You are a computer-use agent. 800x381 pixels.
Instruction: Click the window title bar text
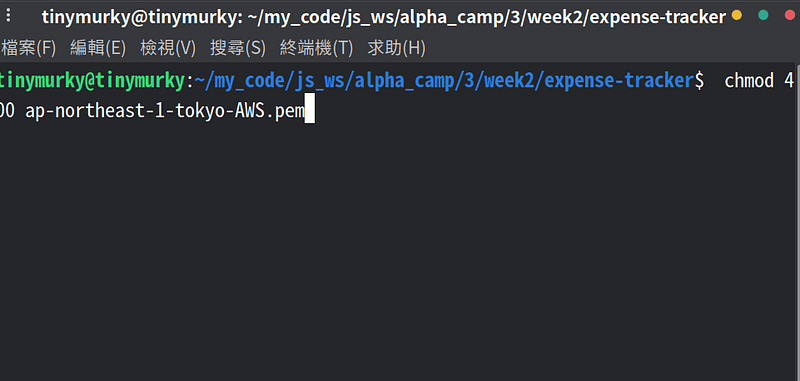click(384, 17)
